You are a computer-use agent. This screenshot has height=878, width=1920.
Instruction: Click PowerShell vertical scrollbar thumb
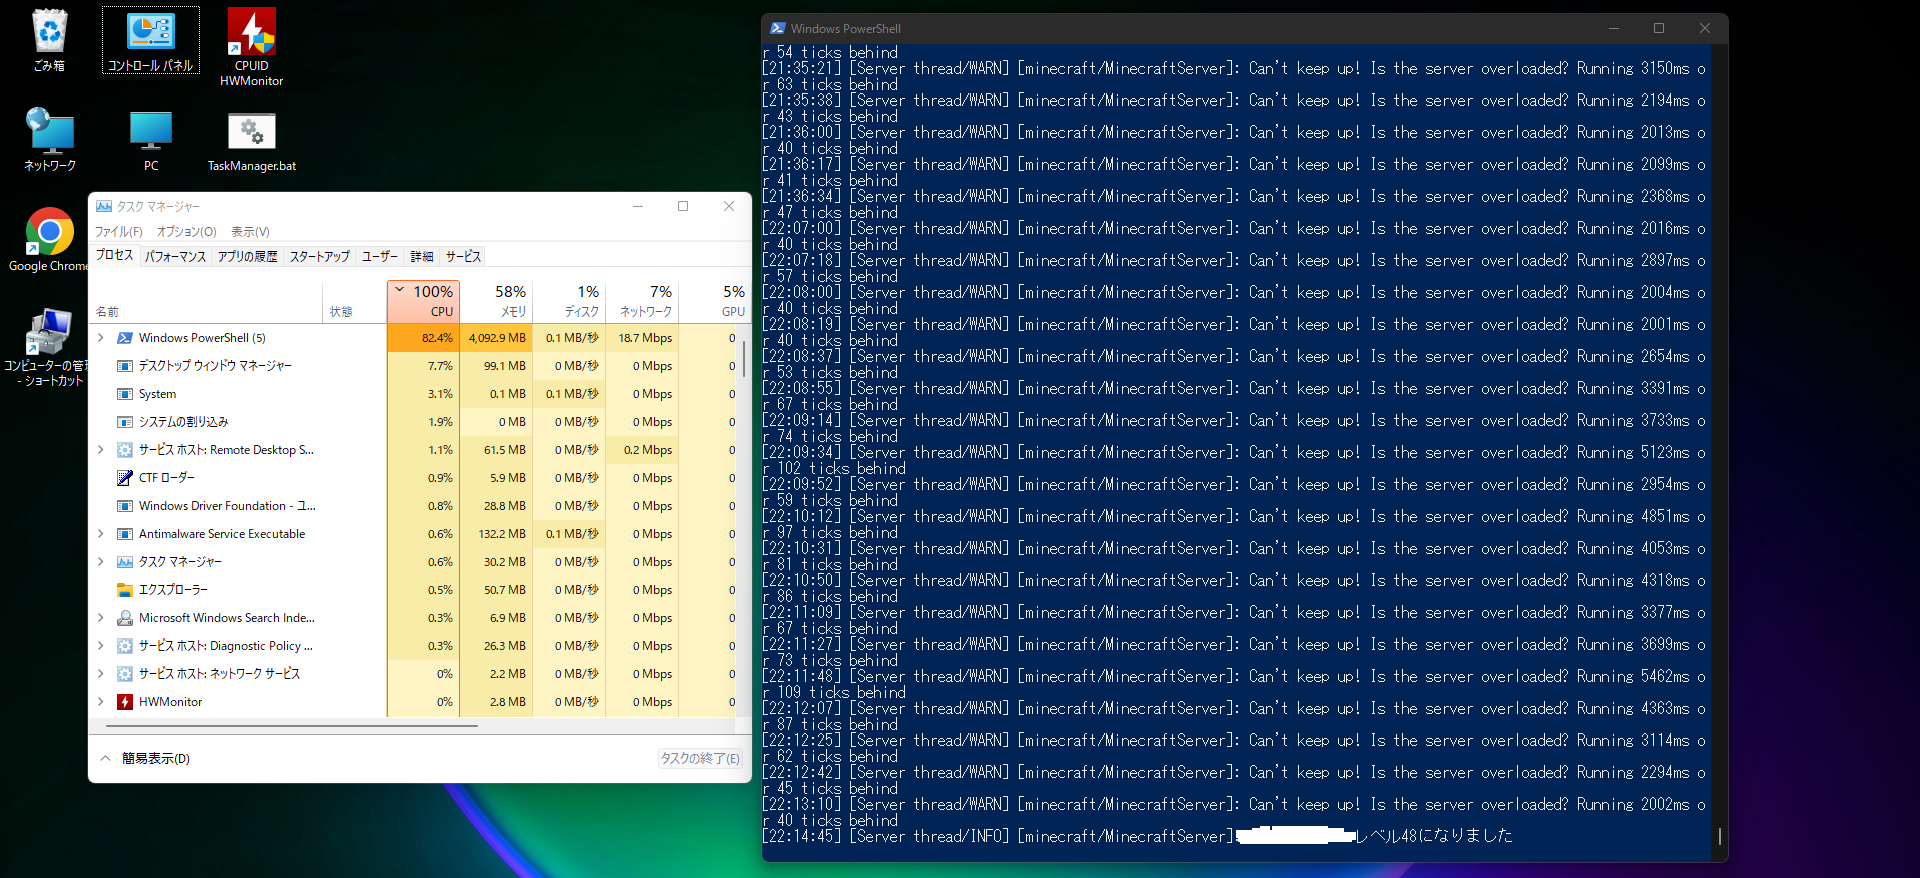click(1719, 836)
